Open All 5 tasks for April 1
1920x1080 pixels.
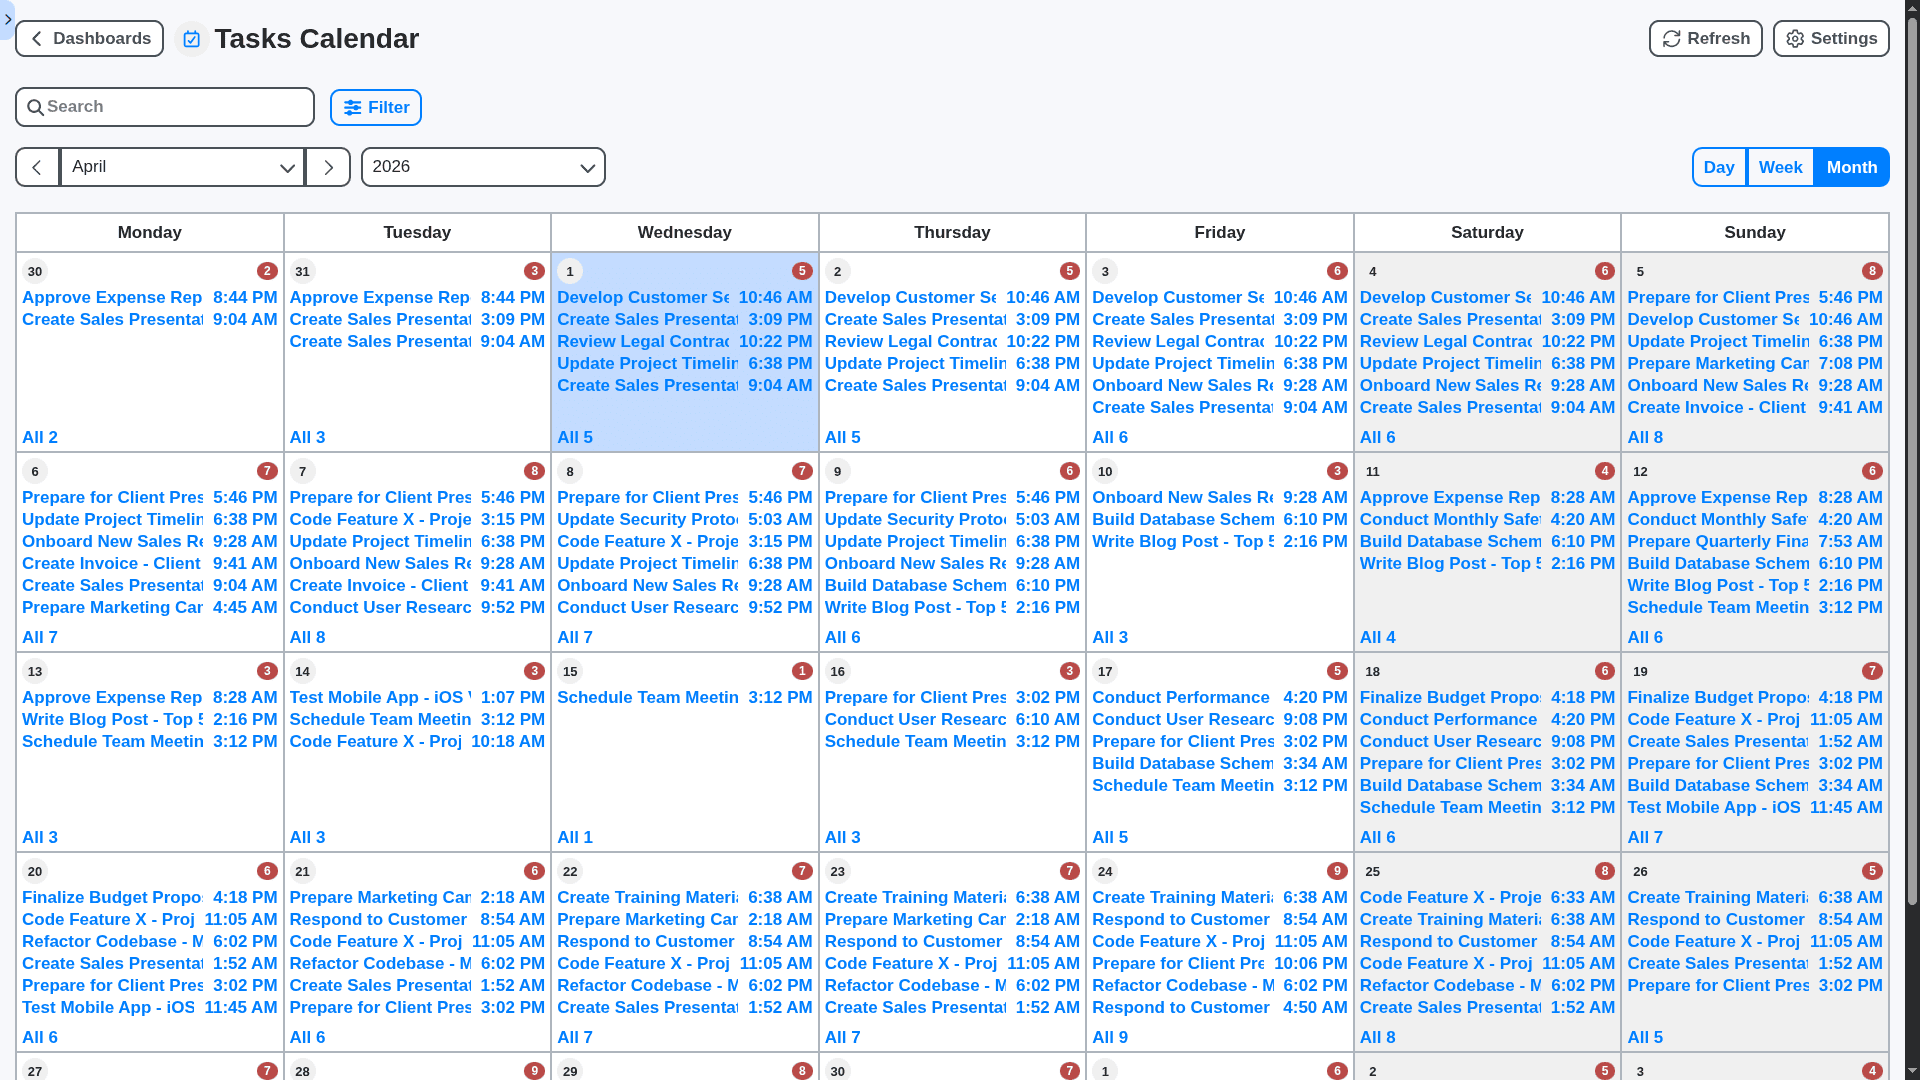point(575,437)
